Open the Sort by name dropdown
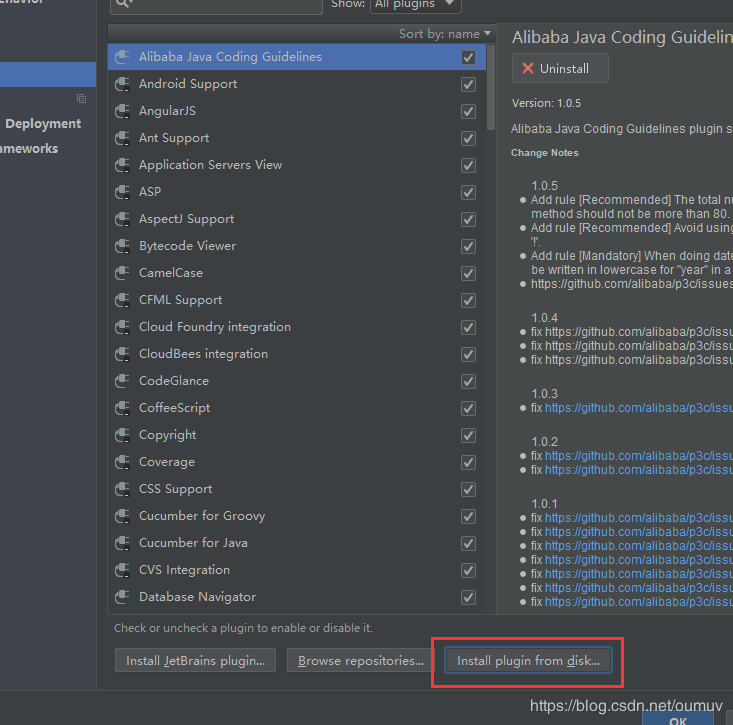 pos(445,34)
